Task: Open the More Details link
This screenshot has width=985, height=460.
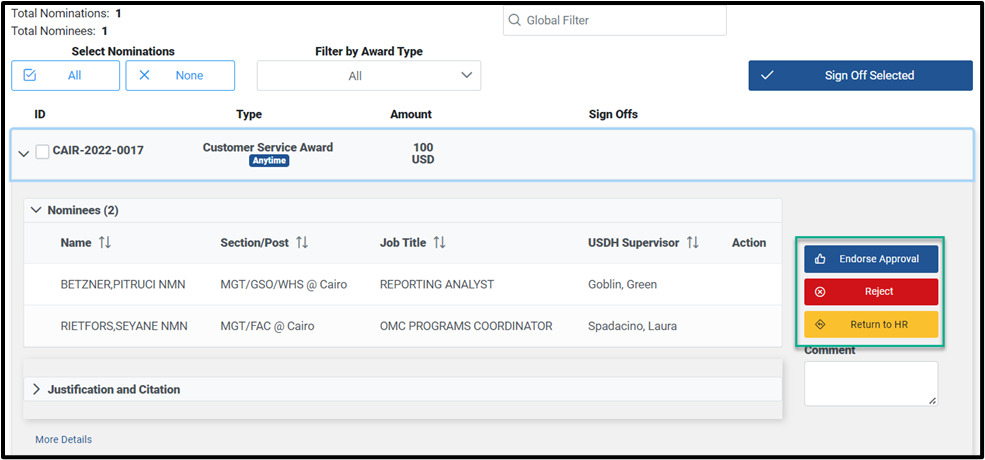Action: pyautogui.click(x=63, y=439)
